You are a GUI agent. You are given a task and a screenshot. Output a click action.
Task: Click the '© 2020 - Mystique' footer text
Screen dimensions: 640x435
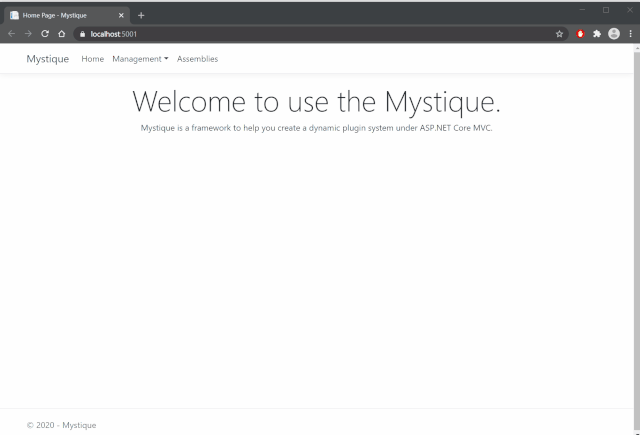click(62, 425)
